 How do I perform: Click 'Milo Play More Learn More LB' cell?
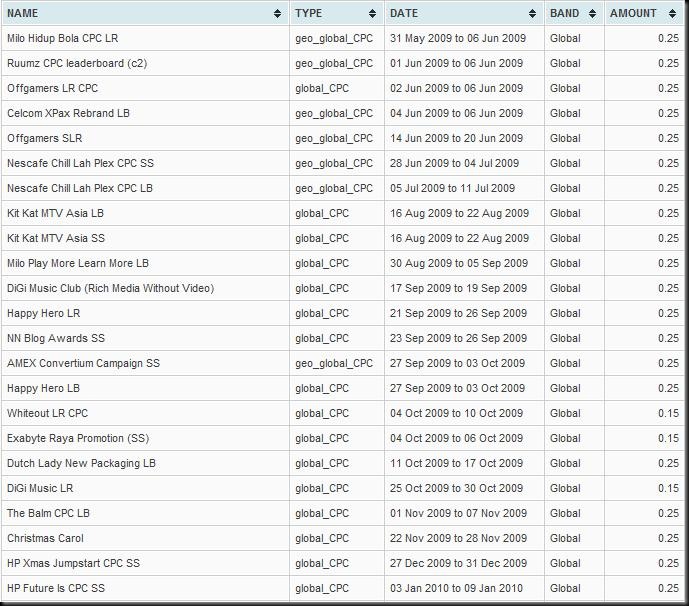pyautogui.click(x=78, y=264)
